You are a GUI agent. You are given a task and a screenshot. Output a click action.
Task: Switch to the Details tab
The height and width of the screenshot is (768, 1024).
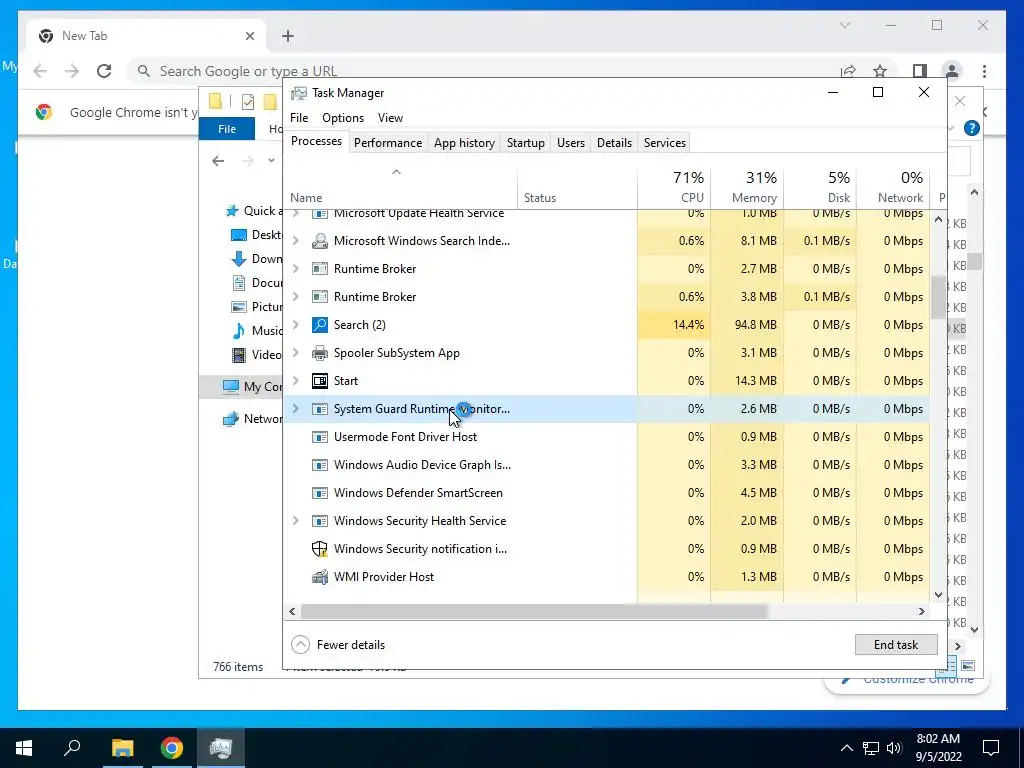point(615,142)
